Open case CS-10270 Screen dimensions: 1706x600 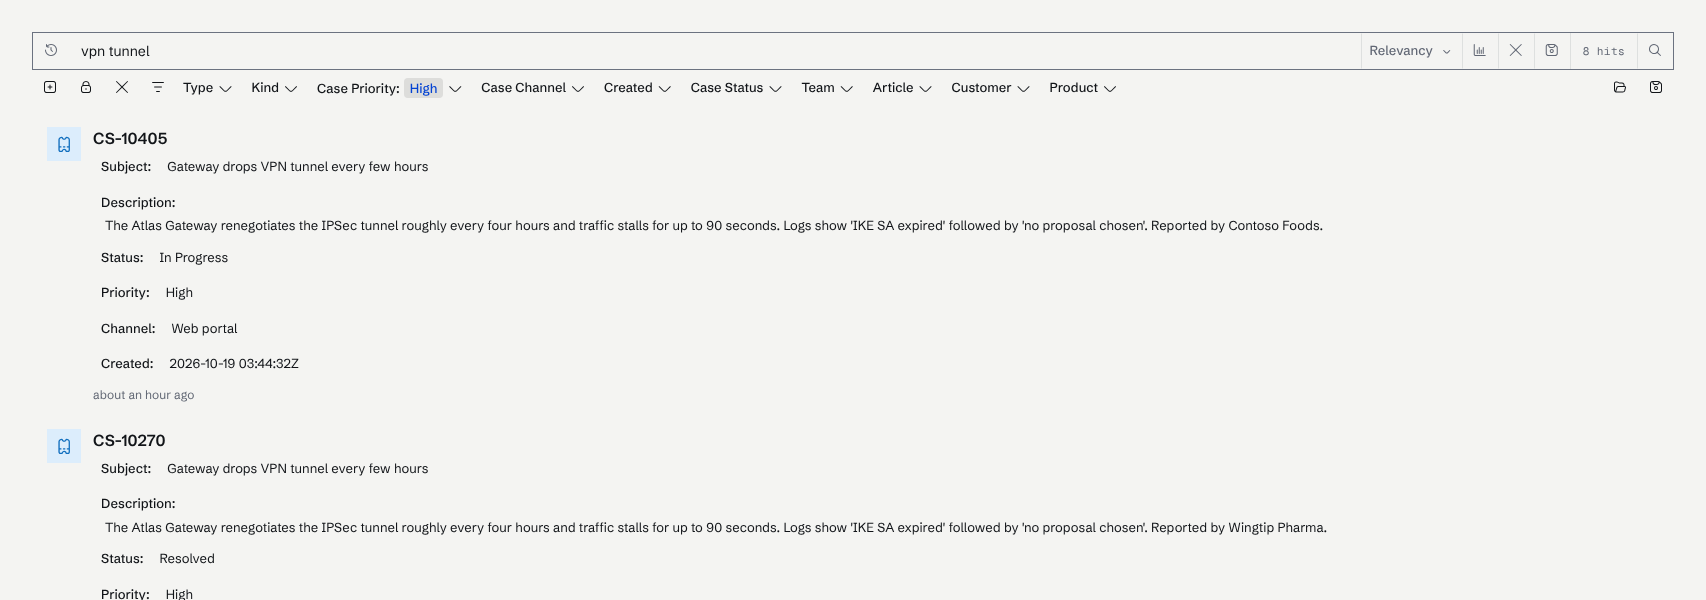129,441
